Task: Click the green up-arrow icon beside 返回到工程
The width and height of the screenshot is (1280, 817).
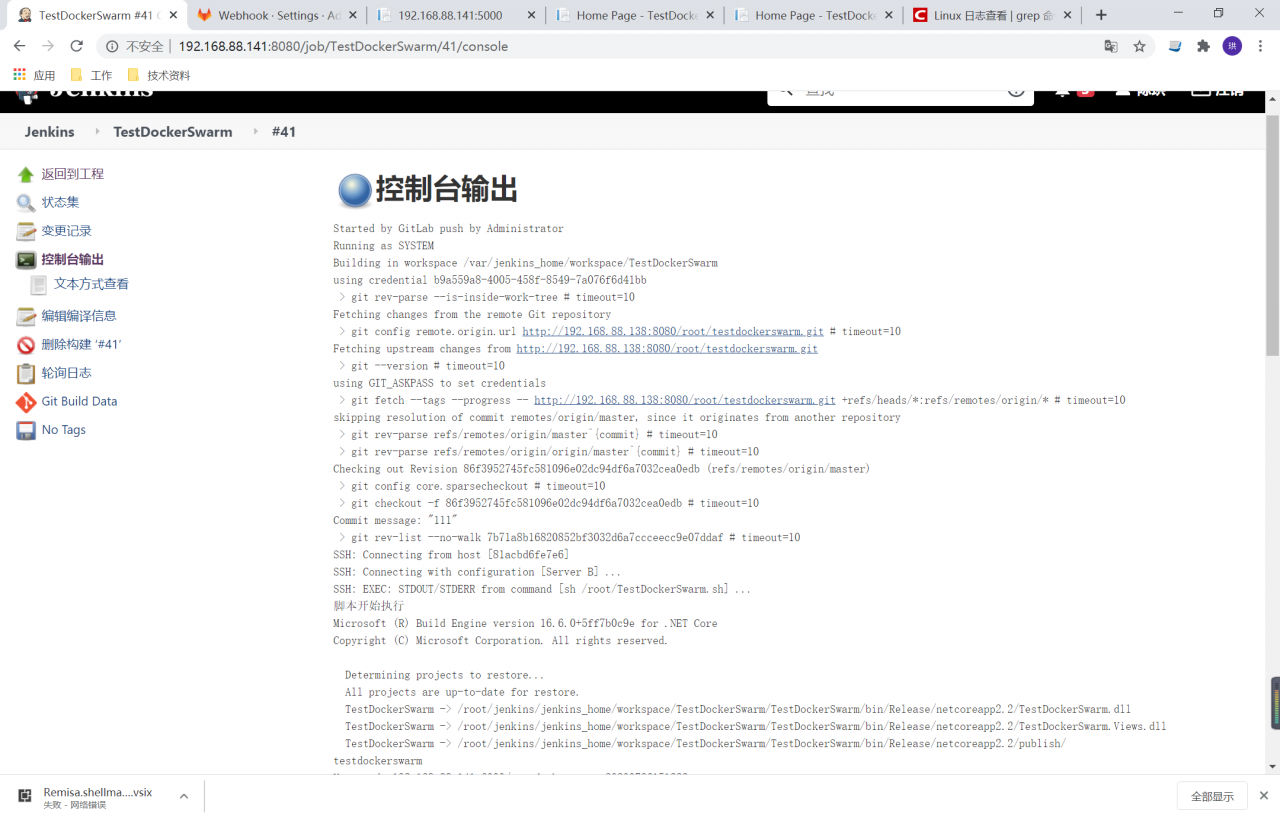Action: pos(26,174)
